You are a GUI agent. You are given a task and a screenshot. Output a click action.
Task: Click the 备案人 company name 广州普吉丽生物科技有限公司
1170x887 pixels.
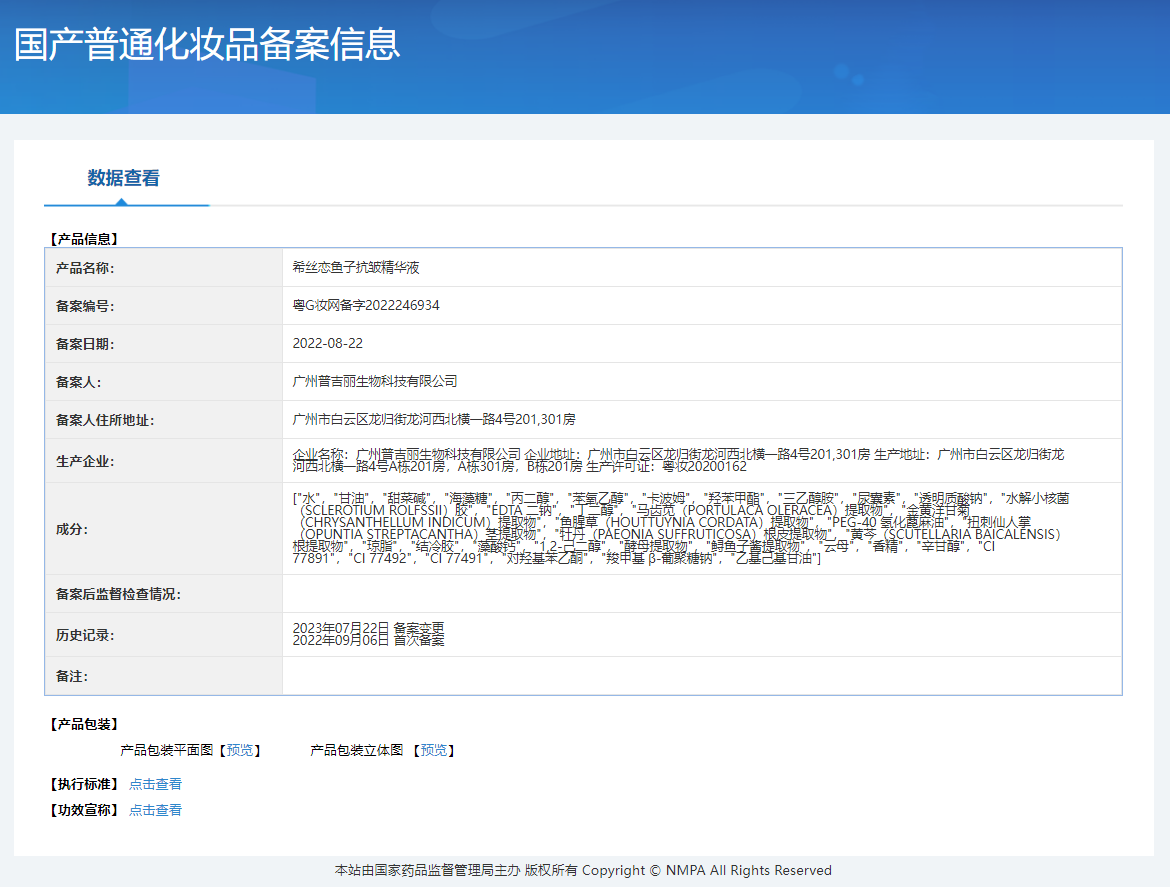point(374,382)
